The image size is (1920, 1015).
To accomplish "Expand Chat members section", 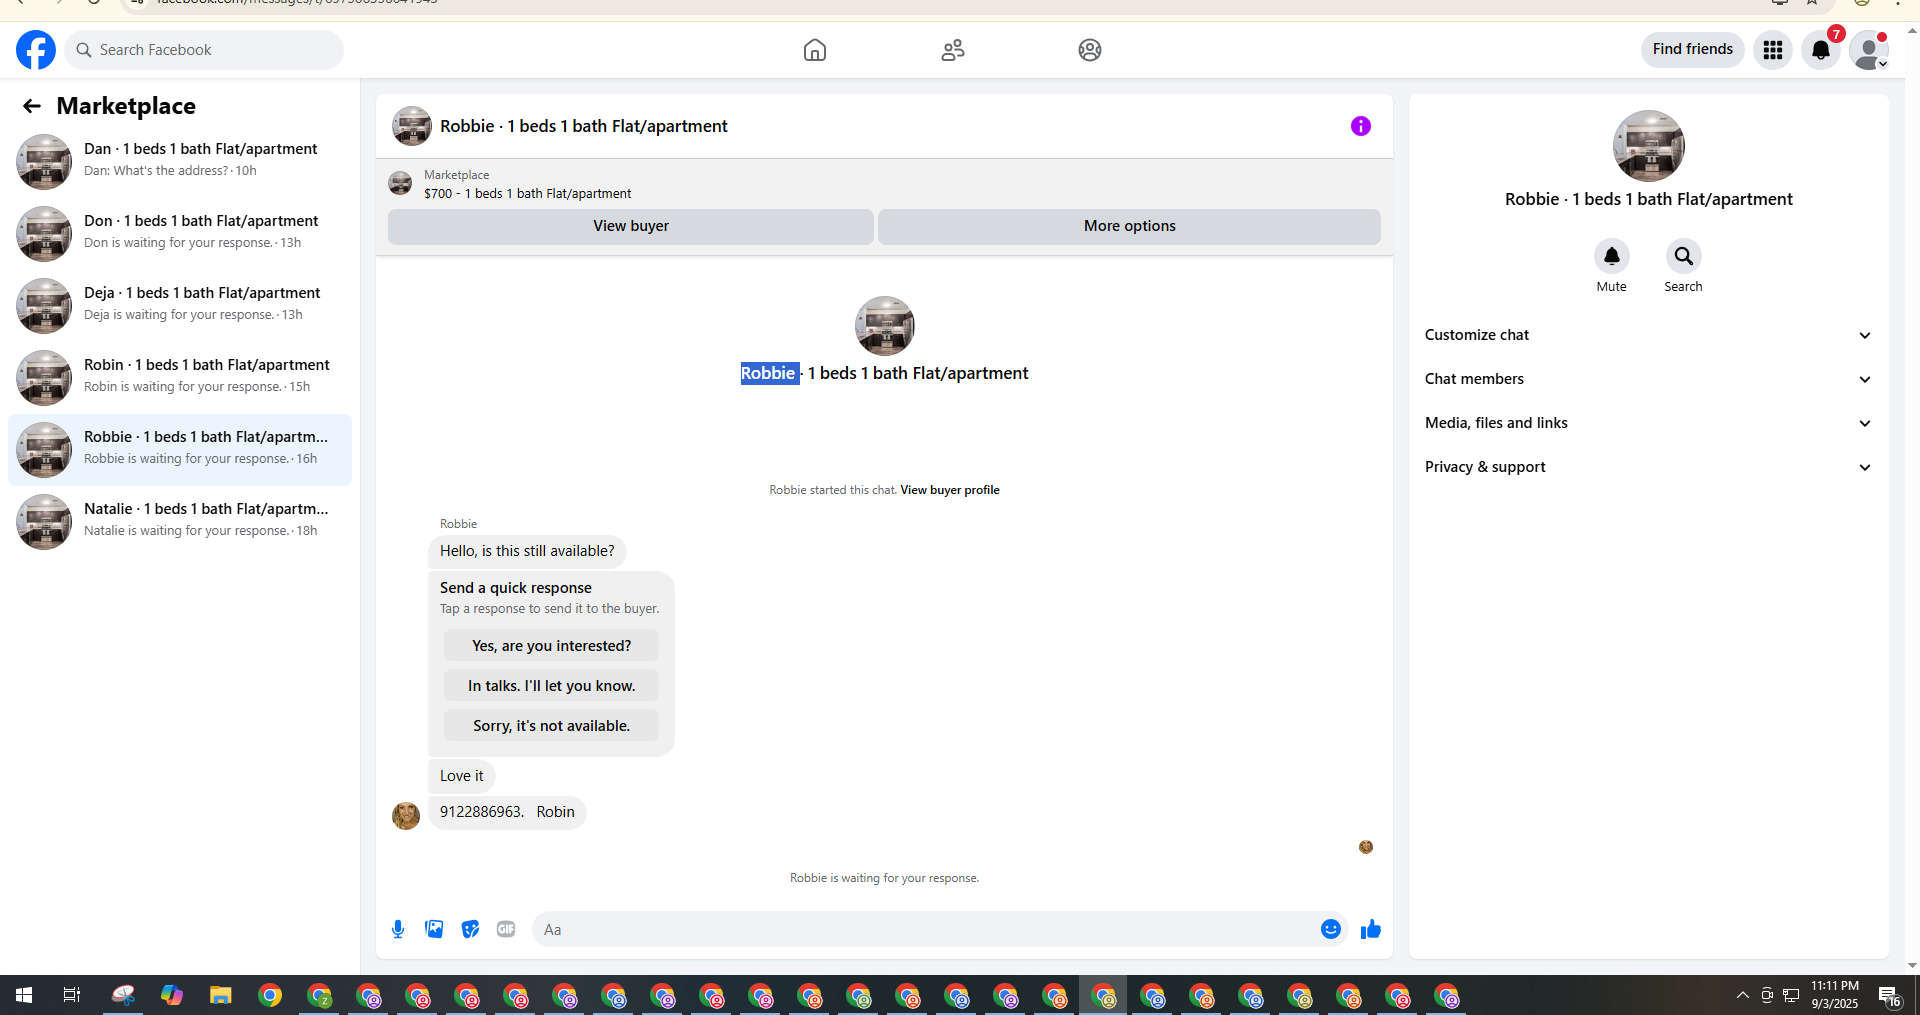I will (x=1649, y=379).
